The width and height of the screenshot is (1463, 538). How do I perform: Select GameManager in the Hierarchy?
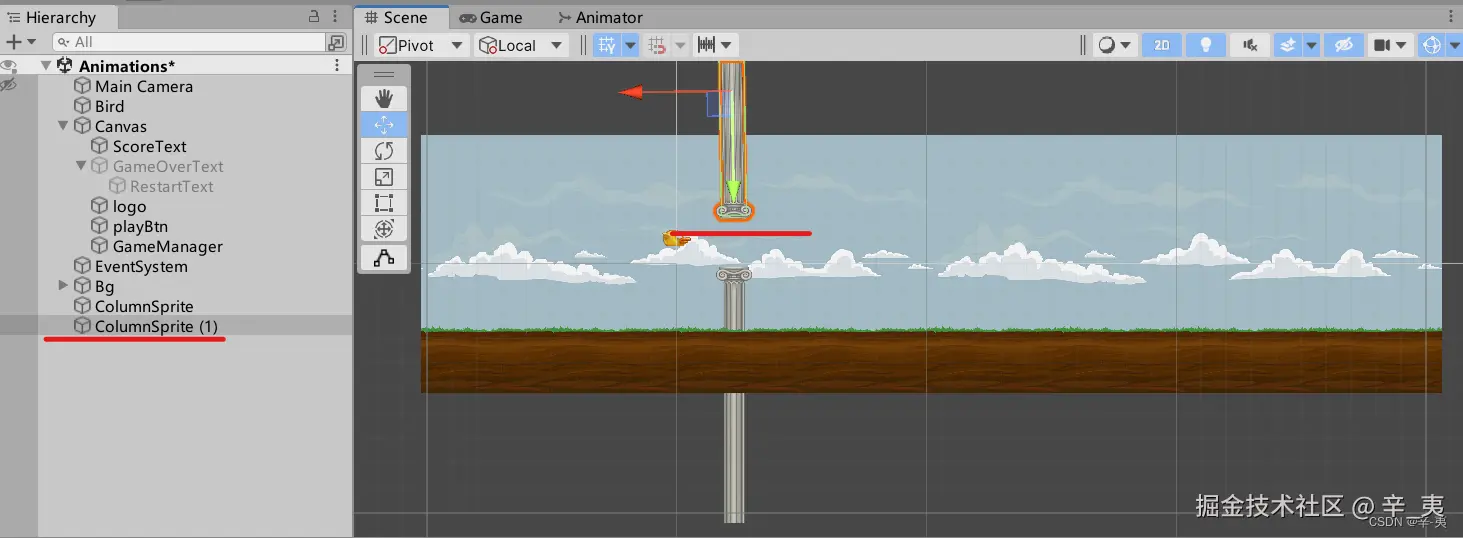[x=168, y=246]
